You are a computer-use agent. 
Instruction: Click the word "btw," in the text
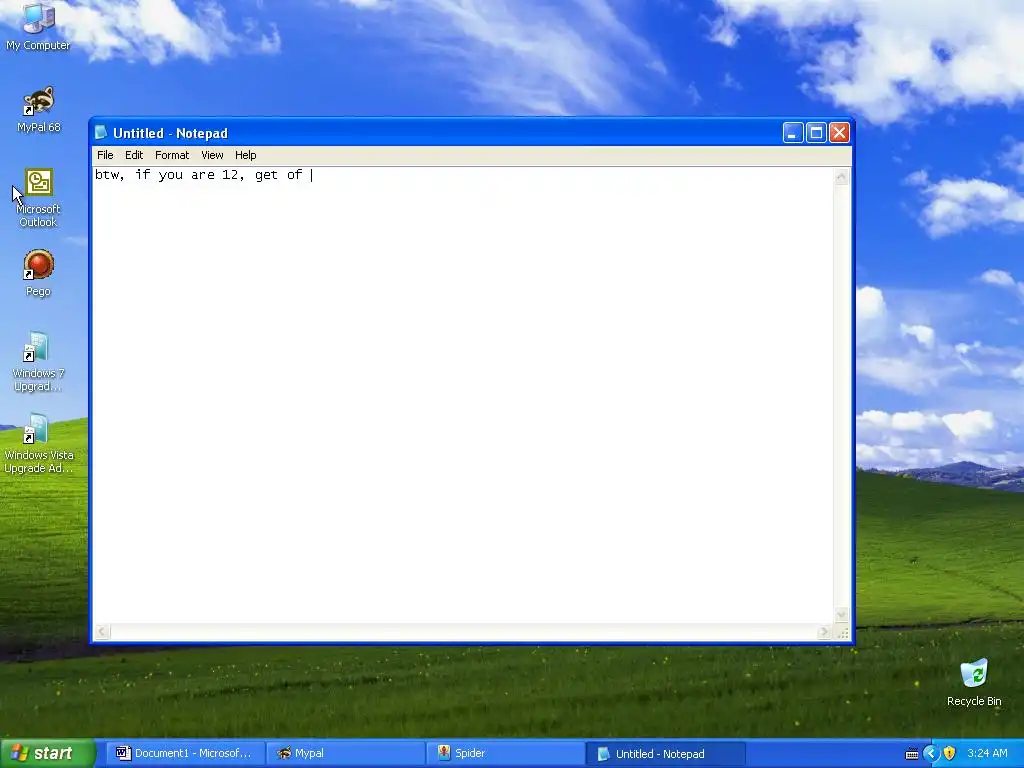pyautogui.click(x=109, y=175)
